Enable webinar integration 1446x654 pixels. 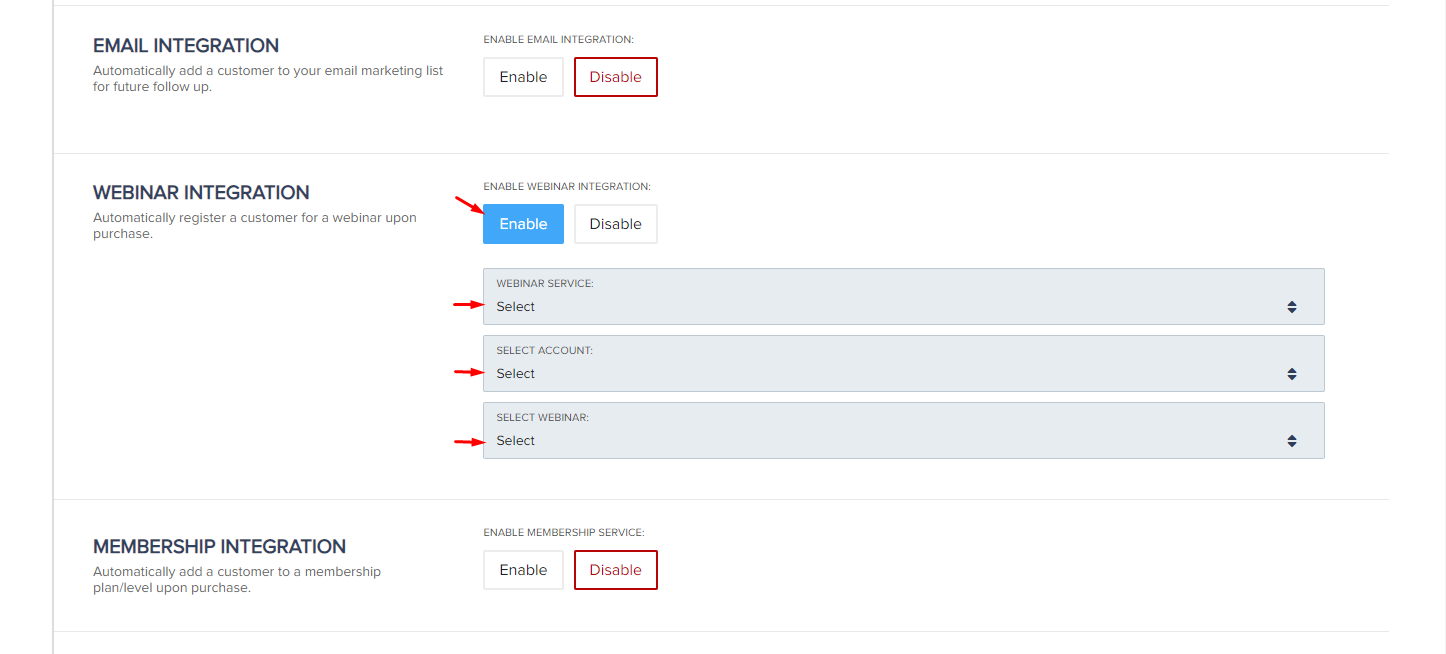[523, 224]
